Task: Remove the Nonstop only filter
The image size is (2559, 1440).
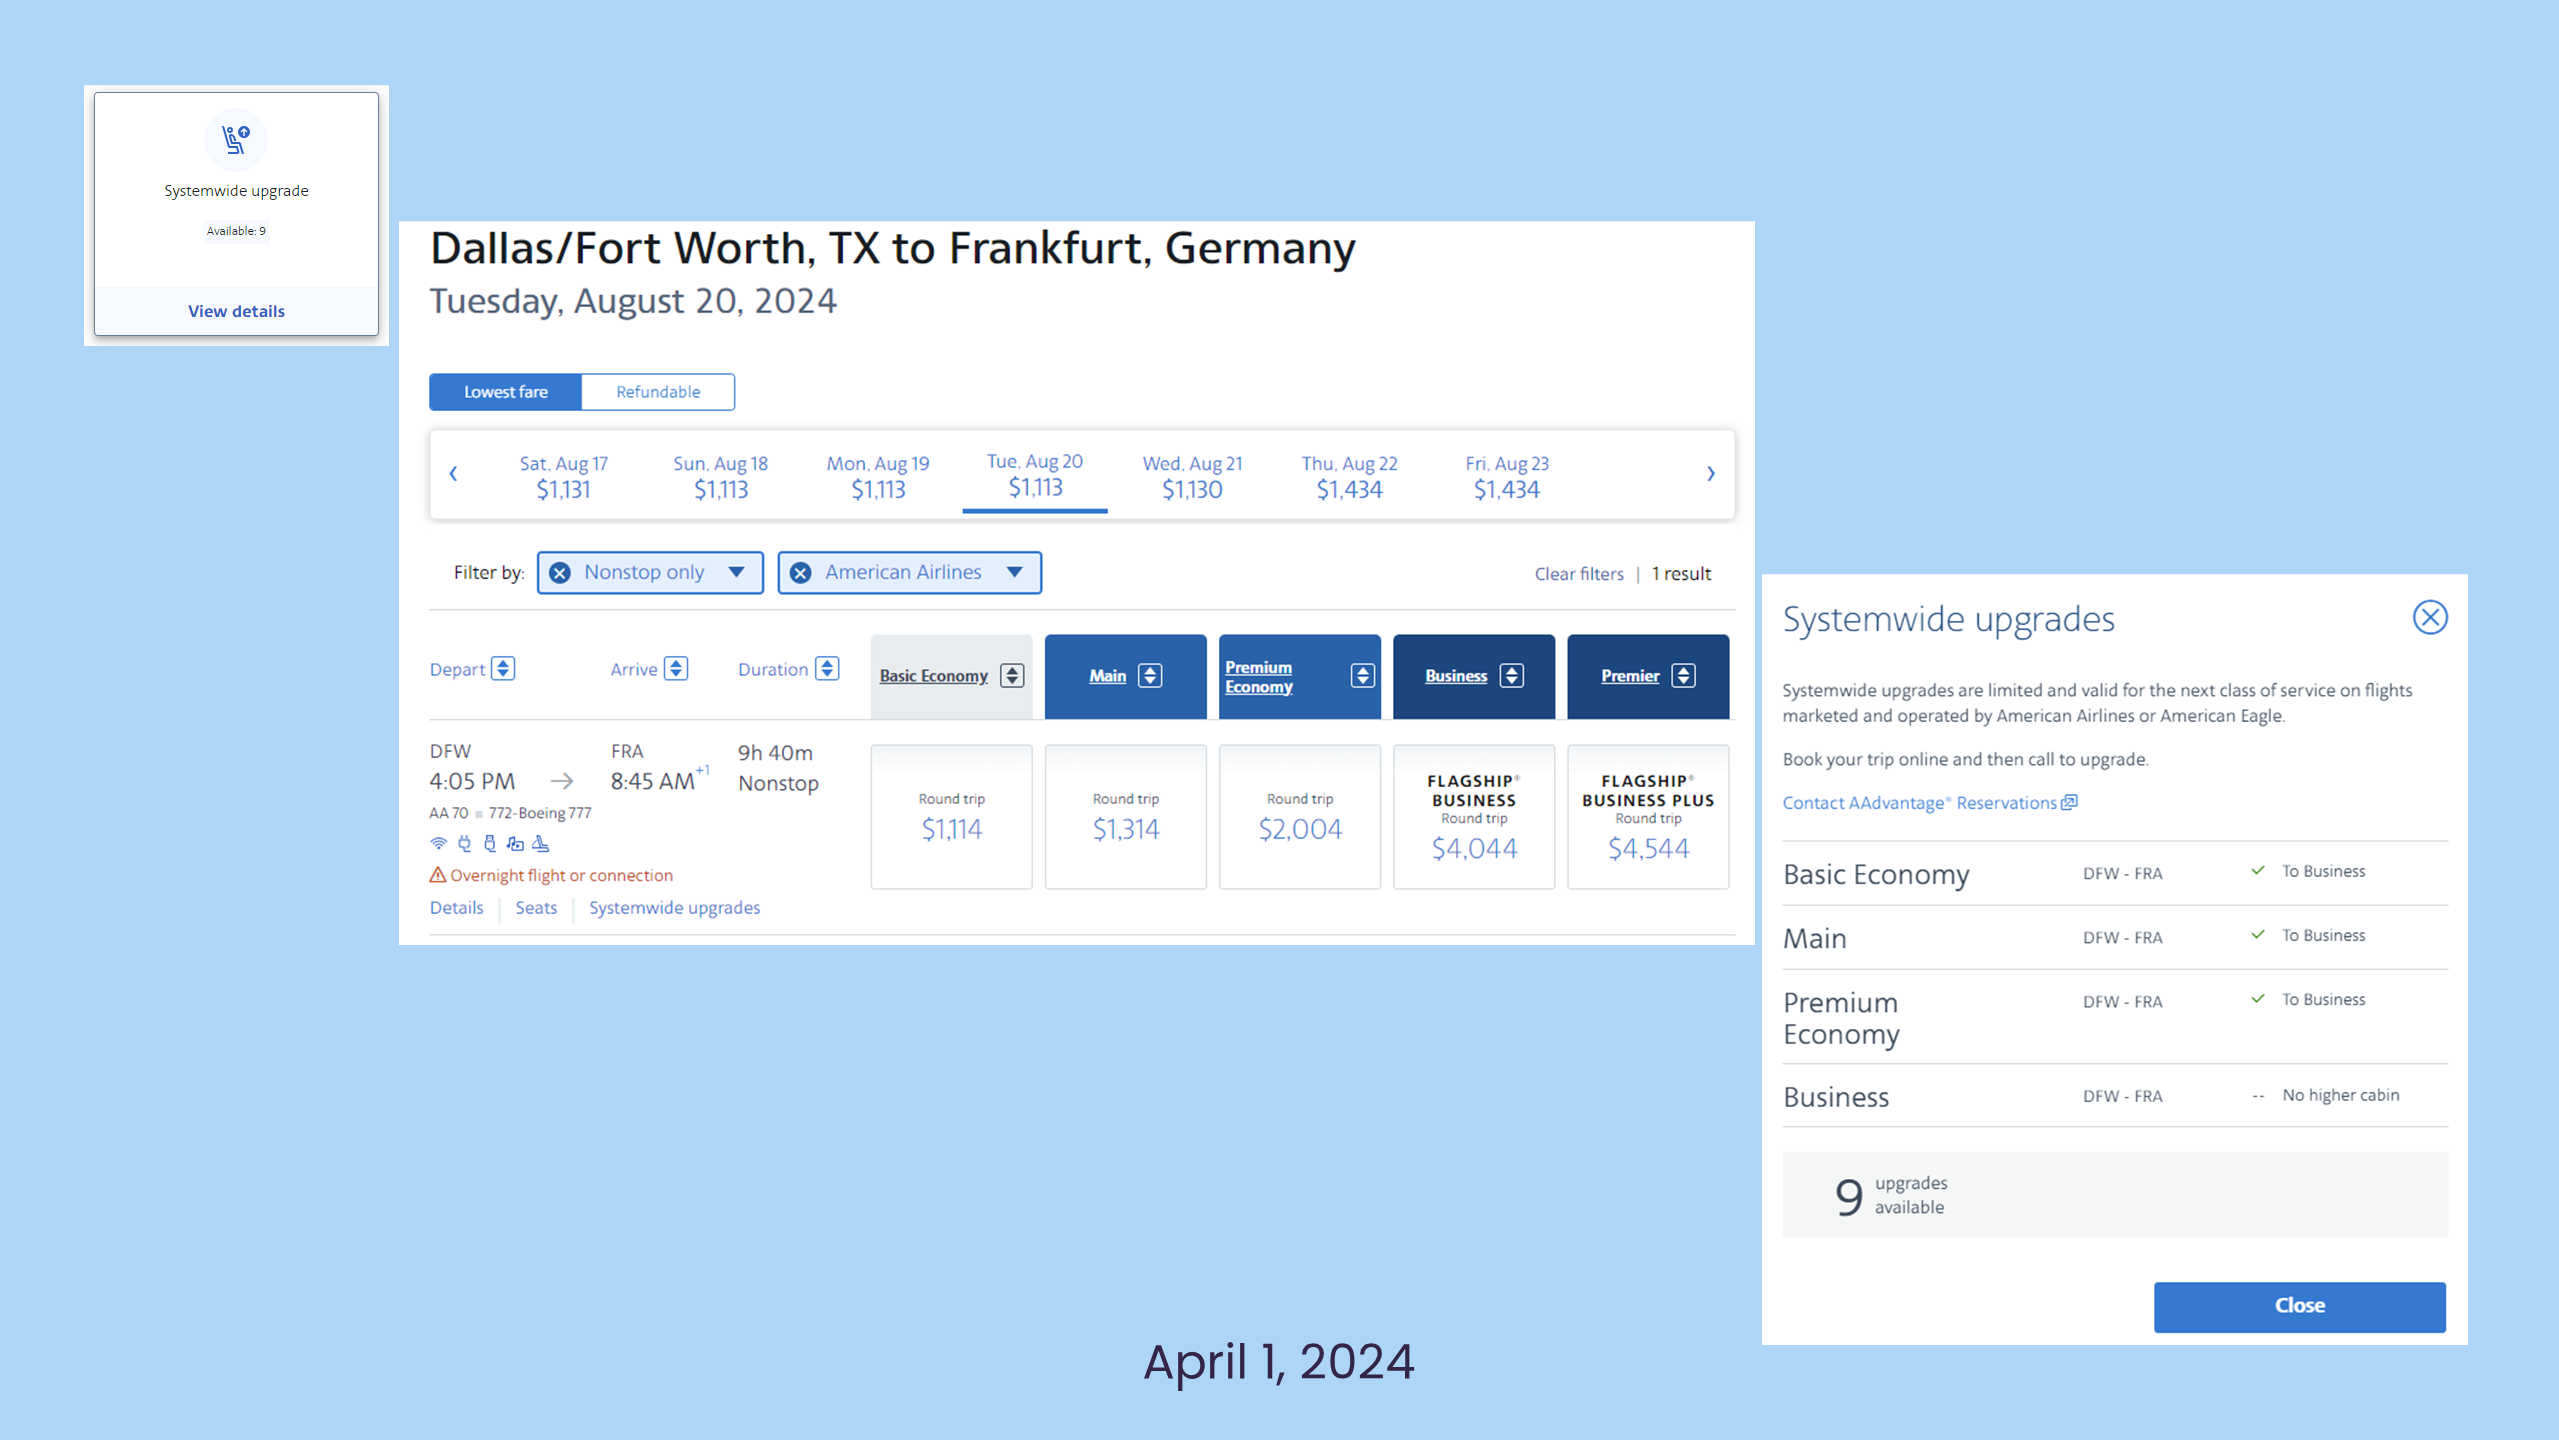Action: coord(560,573)
